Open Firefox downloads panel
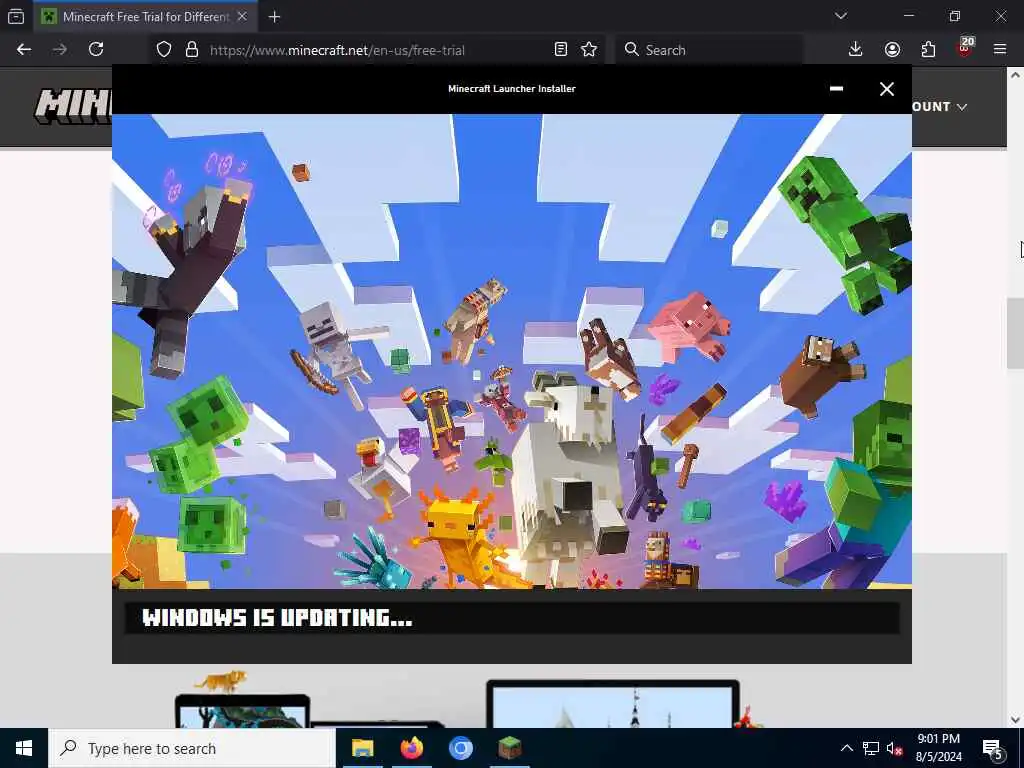 coord(856,50)
